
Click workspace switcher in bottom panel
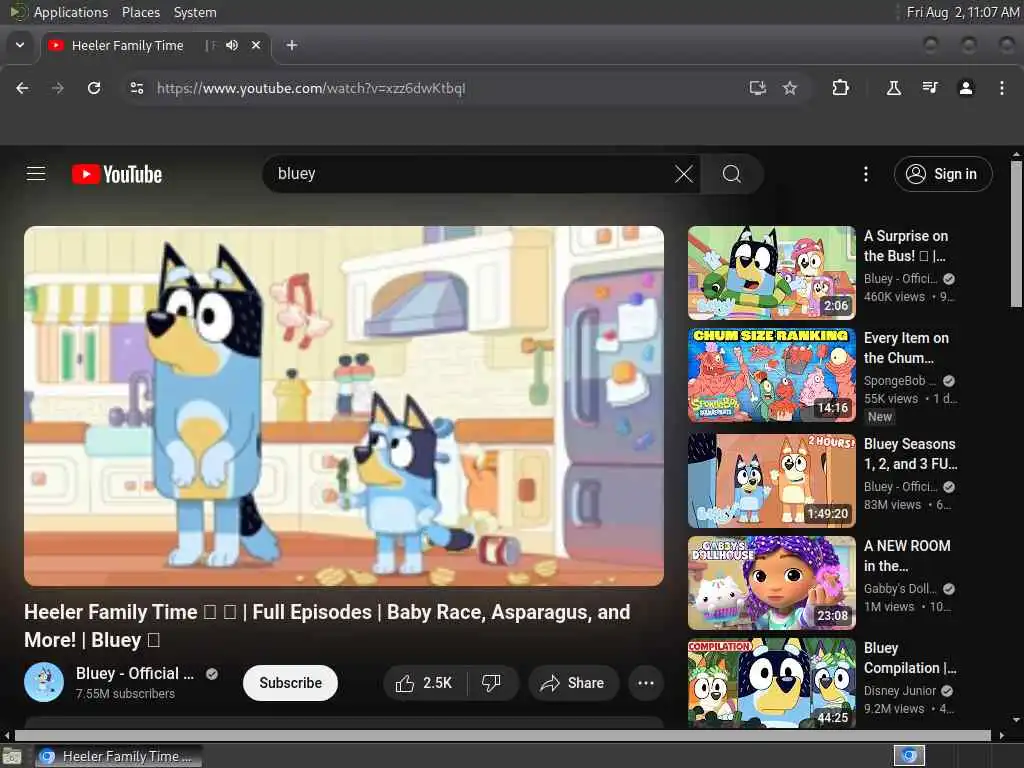pyautogui.click(x=909, y=756)
